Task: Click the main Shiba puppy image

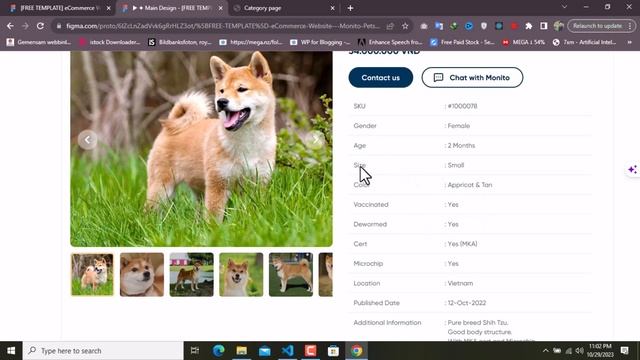Action: (202, 149)
